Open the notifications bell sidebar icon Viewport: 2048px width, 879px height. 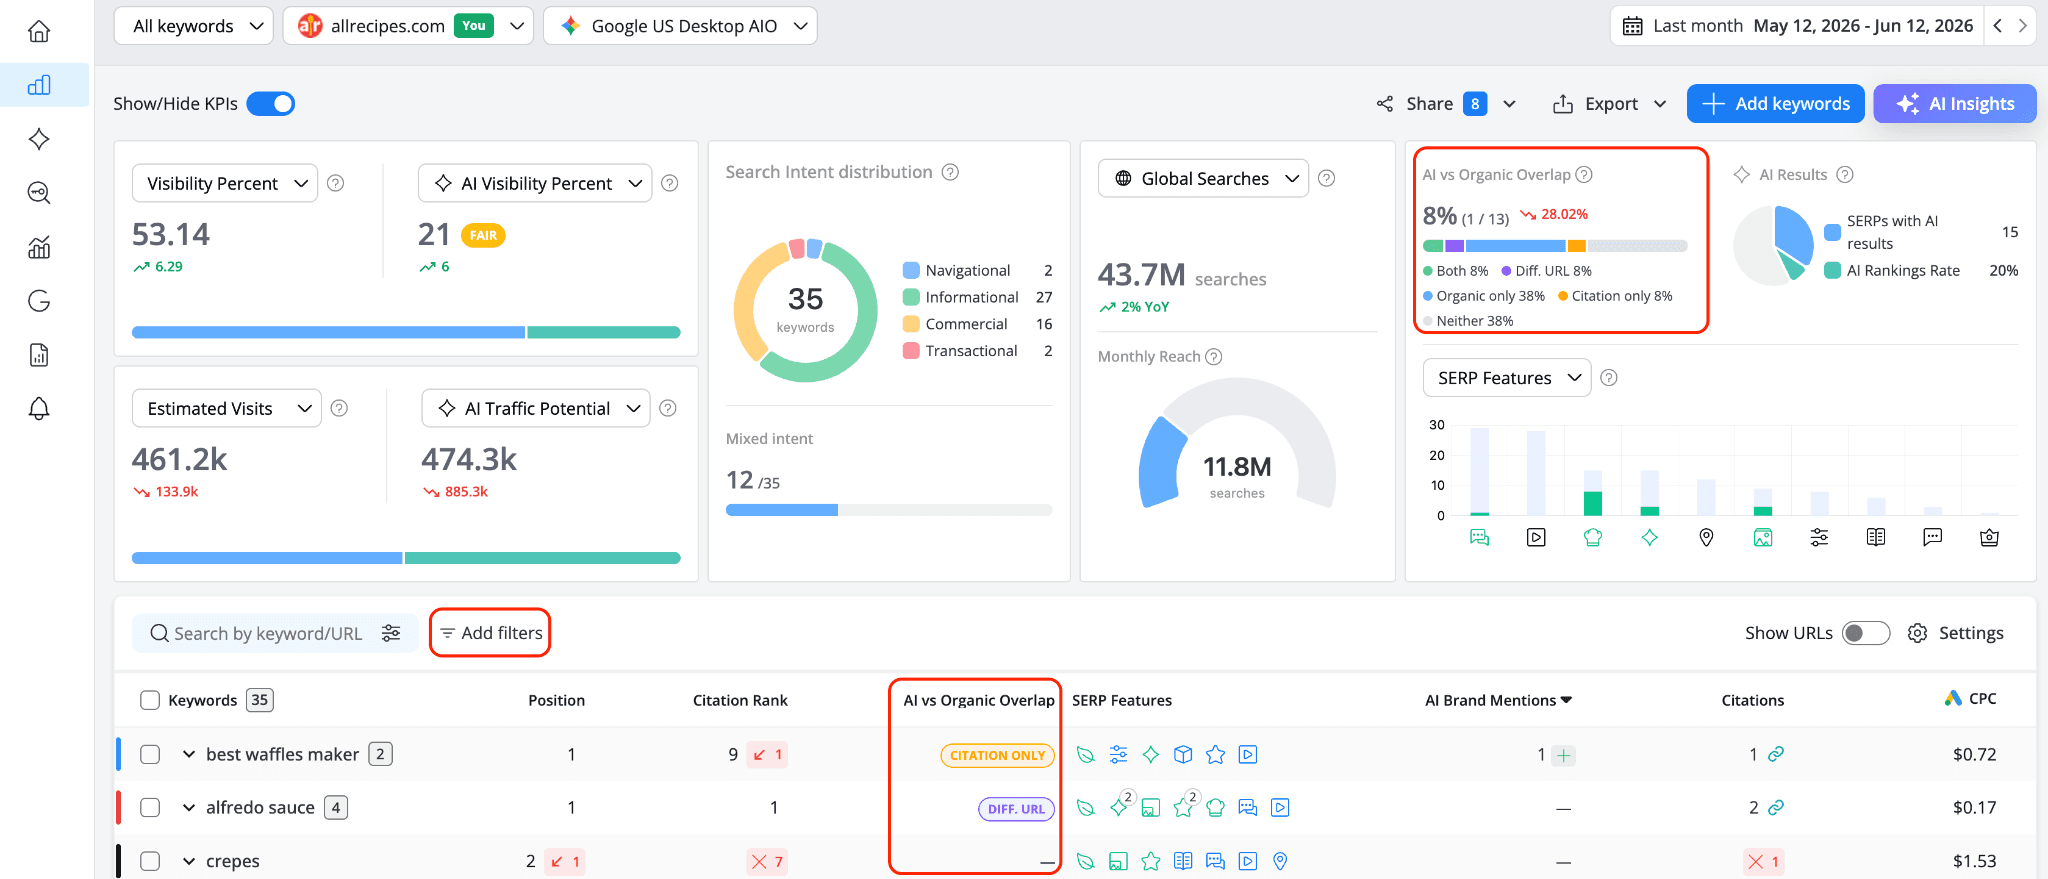[x=39, y=408]
